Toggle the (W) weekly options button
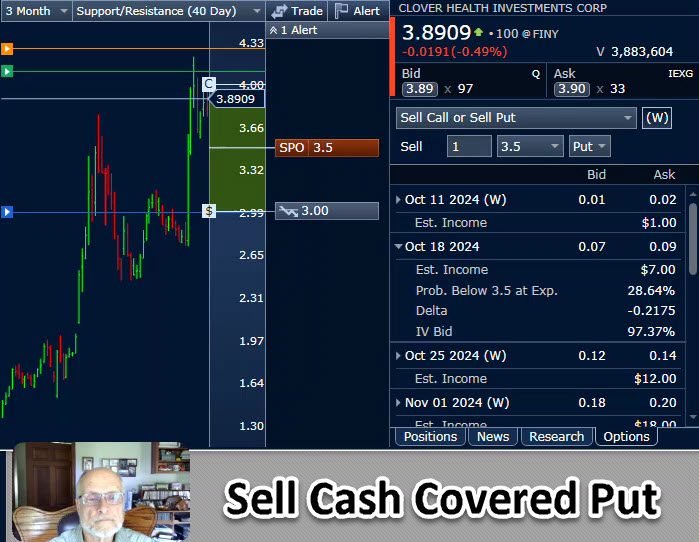The image size is (699, 542). (x=657, y=118)
